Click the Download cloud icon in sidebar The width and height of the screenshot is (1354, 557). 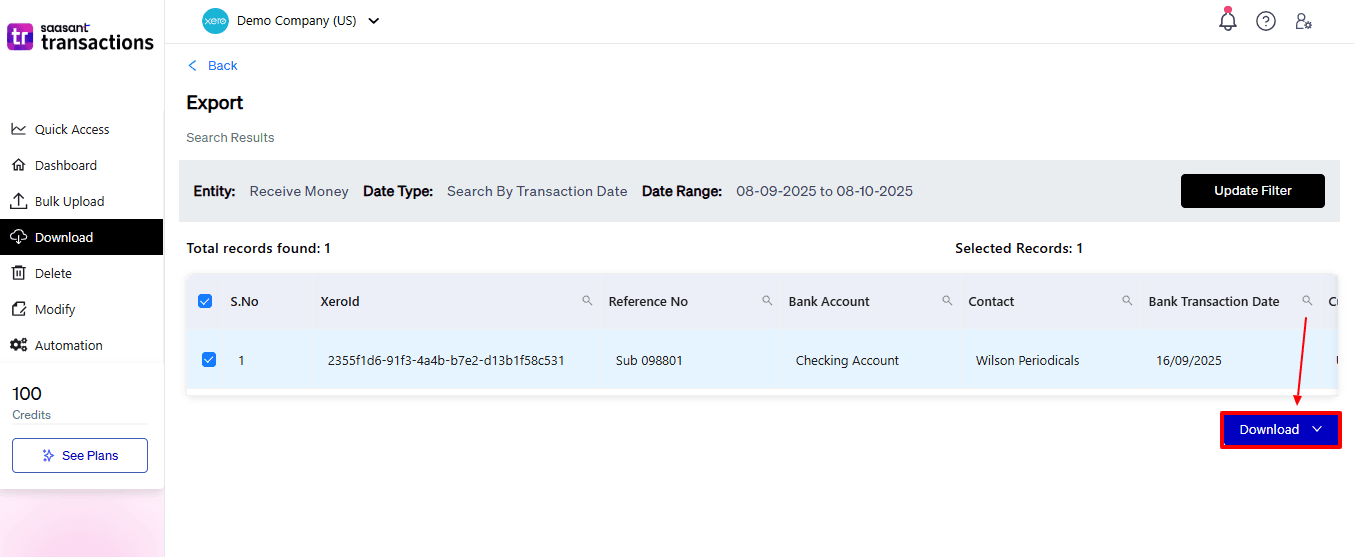pyautogui.click(x=18, y=237)
